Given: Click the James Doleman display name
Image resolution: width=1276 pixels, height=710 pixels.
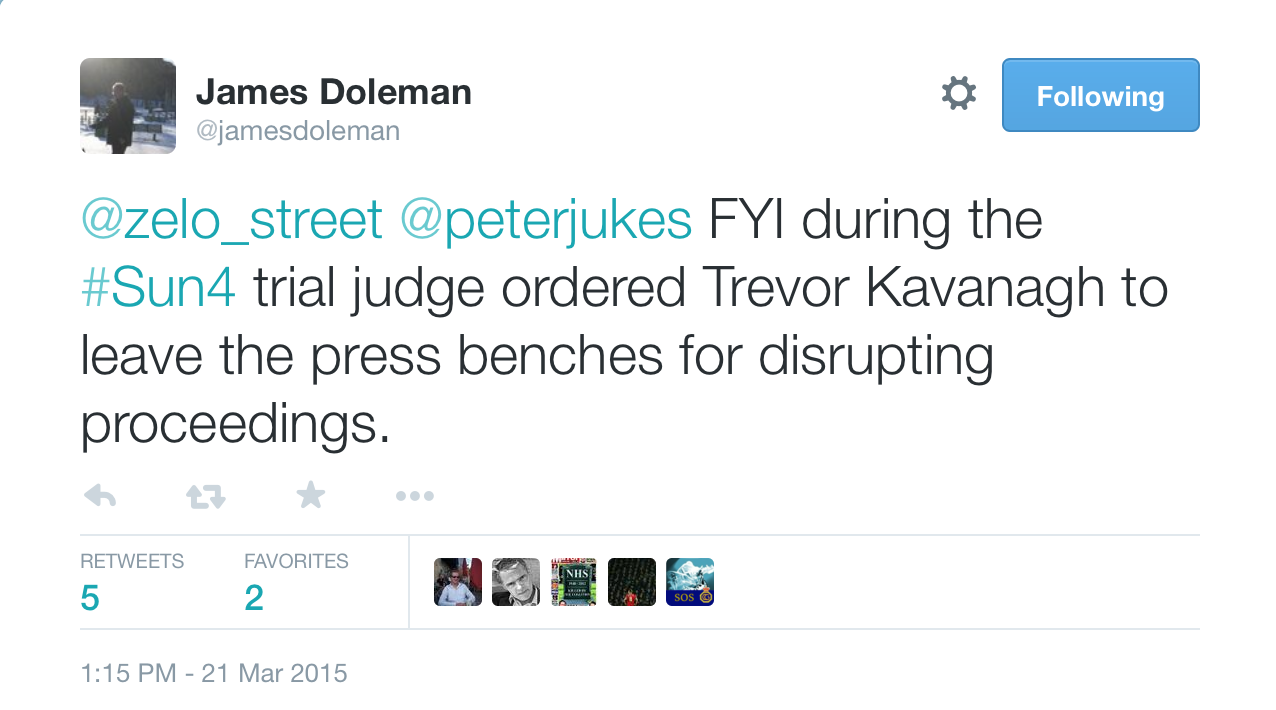Looking at the screenshot, I should coord(333,92).
